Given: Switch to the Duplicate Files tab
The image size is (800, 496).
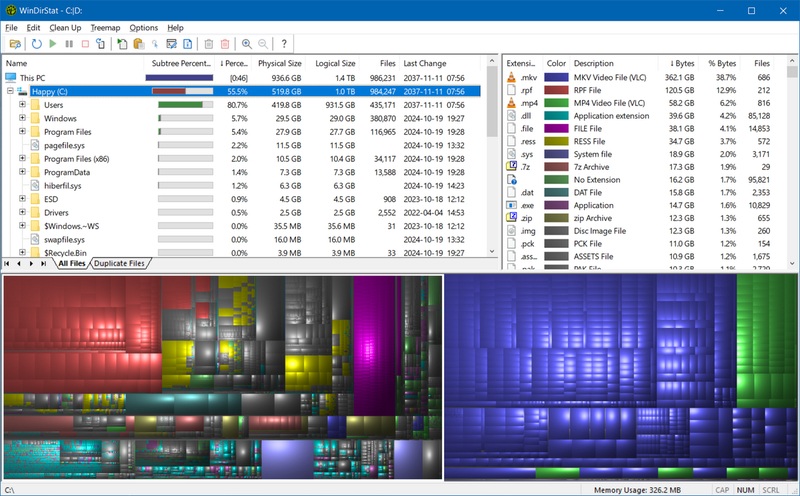Looking at the screenshot, I should (x=120, y=264).
